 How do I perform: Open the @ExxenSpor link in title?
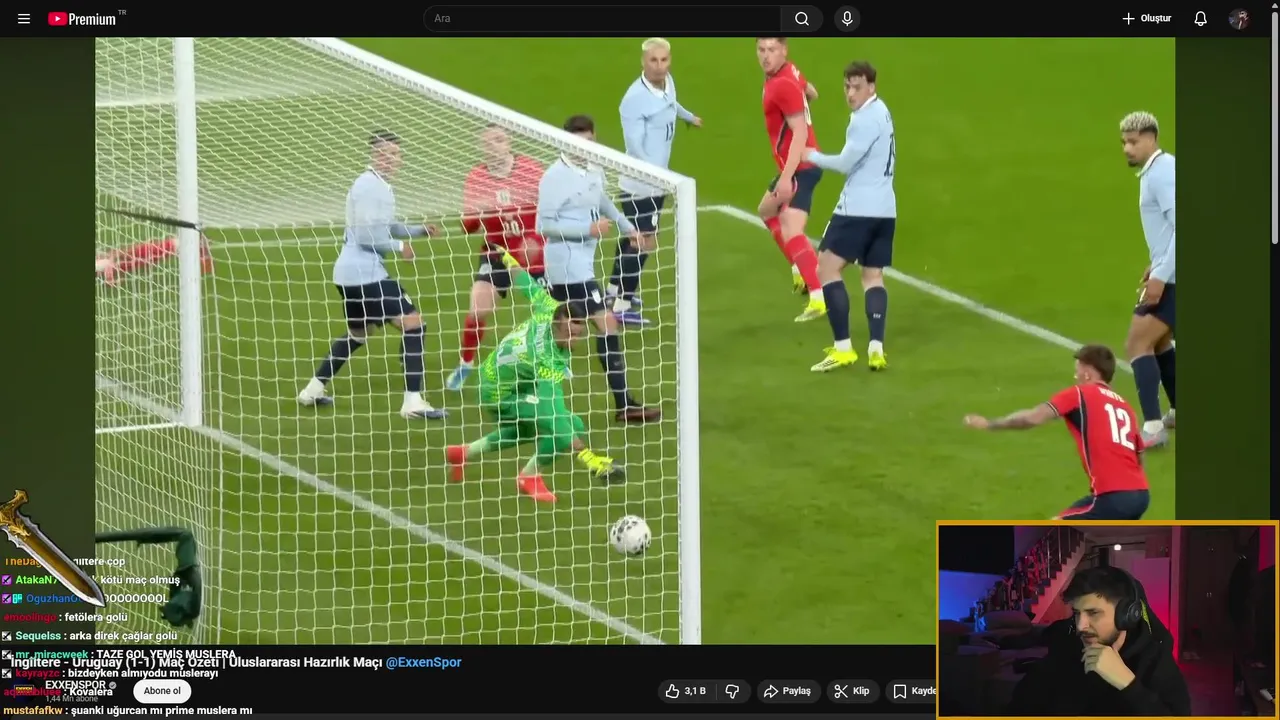coord(424,662)
